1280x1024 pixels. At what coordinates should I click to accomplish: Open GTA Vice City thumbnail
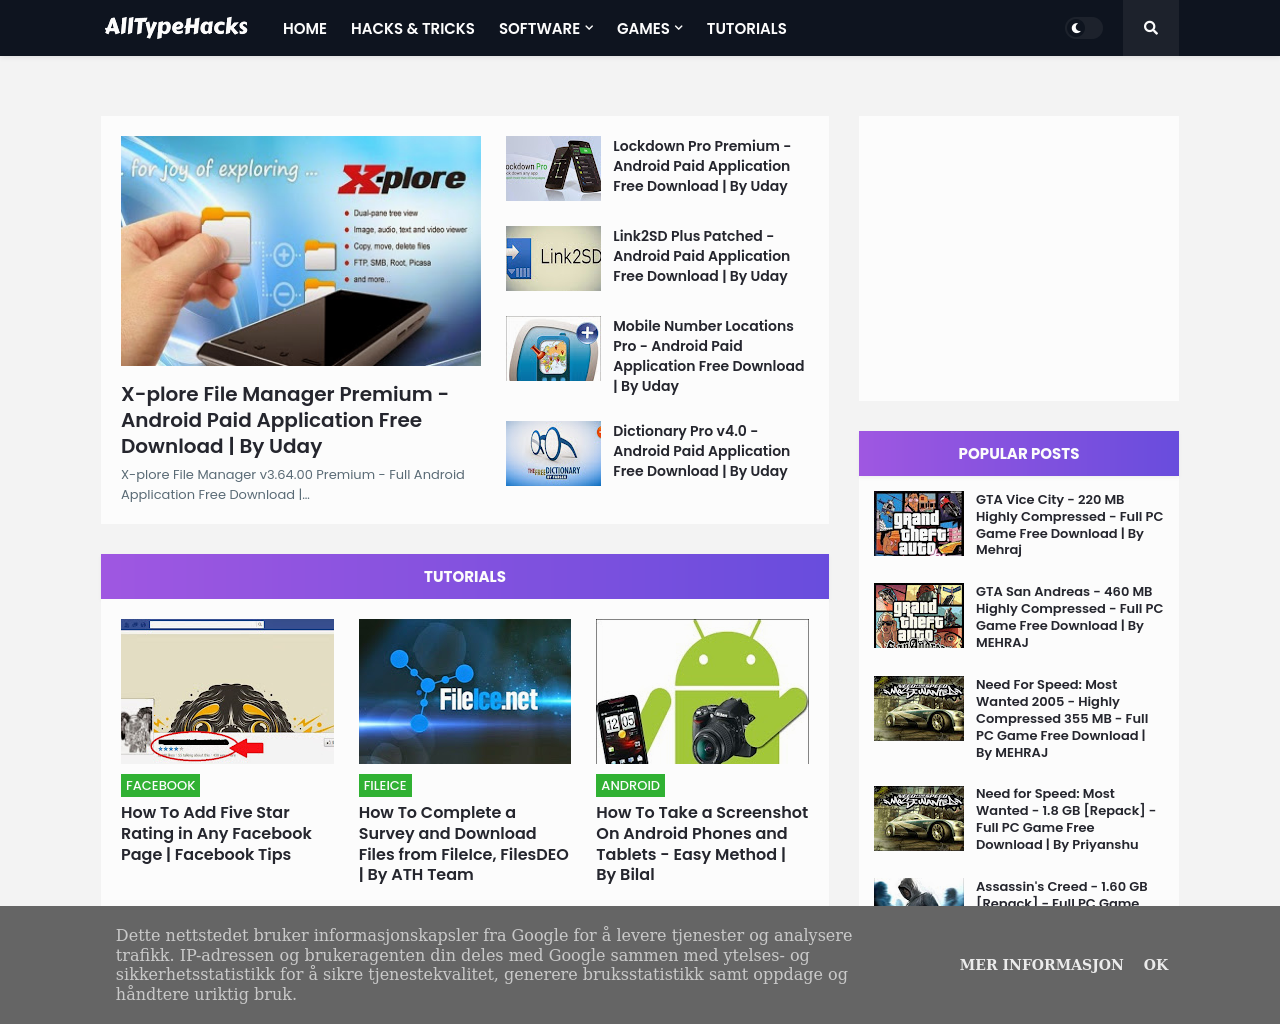click(919, 523)
